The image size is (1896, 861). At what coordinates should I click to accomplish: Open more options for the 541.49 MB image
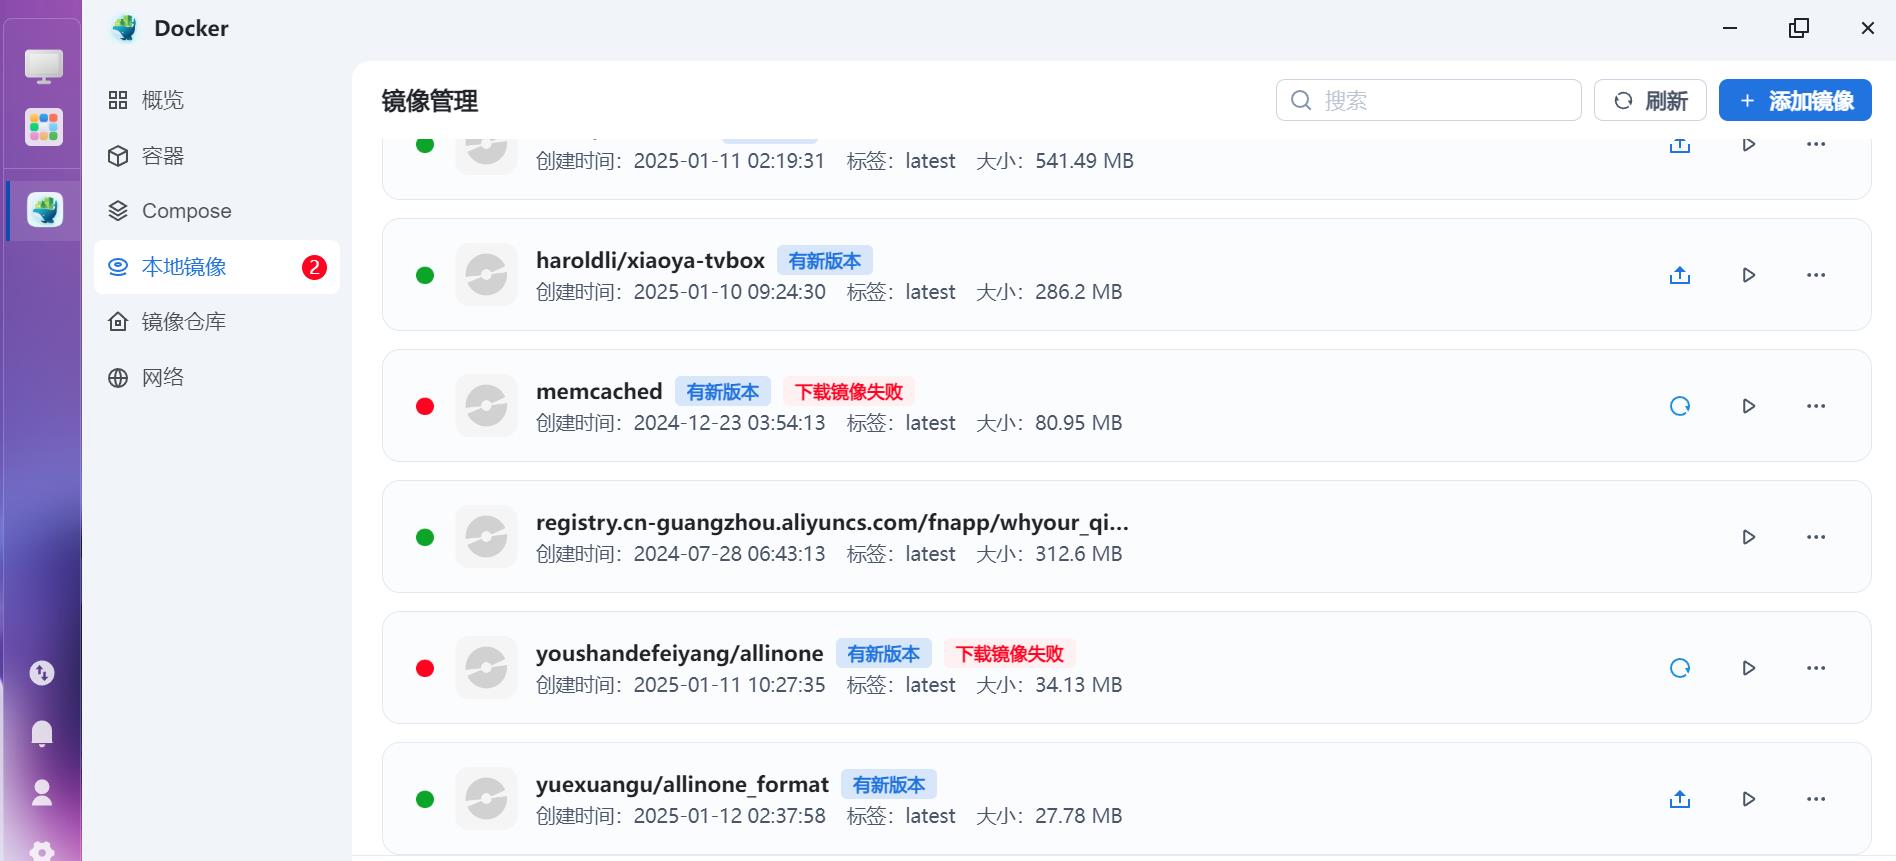click(x=1816, y=145)
